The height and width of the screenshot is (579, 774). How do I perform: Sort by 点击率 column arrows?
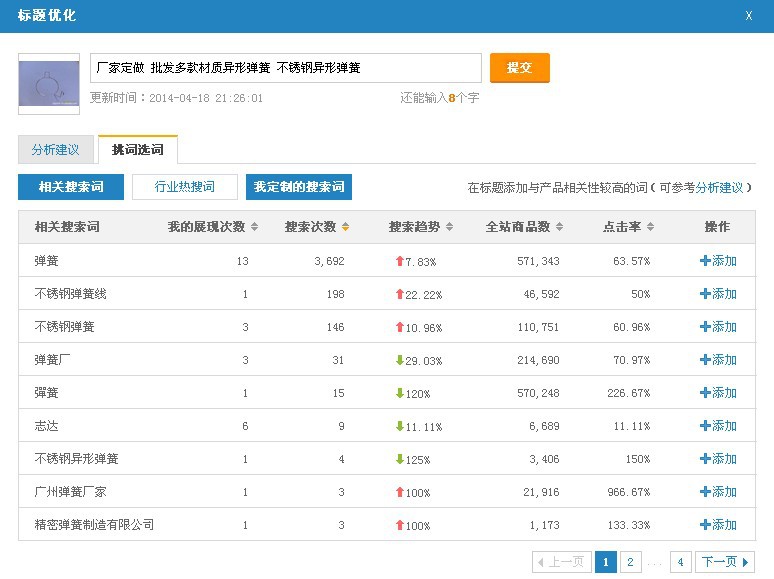(x=652, y=228)
